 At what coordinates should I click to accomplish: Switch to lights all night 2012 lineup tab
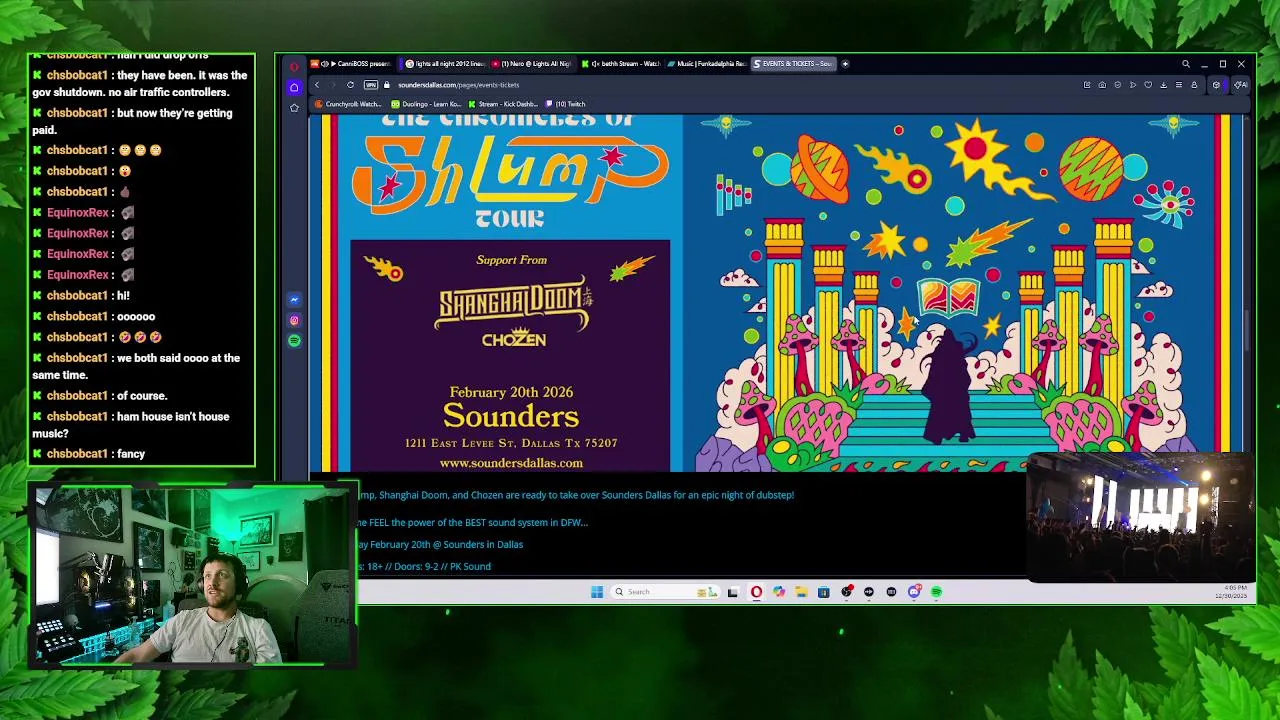click(x=445, y=64)
